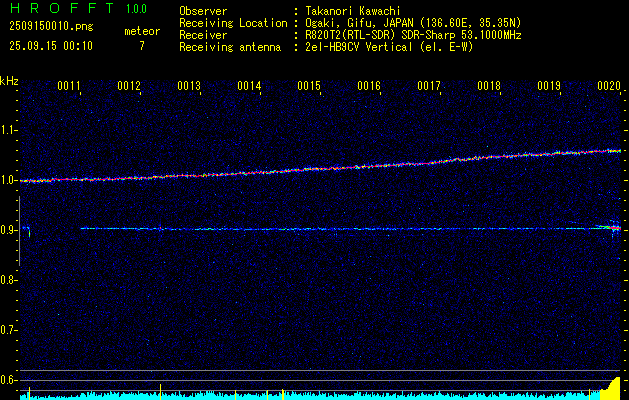This screenshot has width=629, height=400.
Task: Click the meteor count label
Action: pos(142,31)
